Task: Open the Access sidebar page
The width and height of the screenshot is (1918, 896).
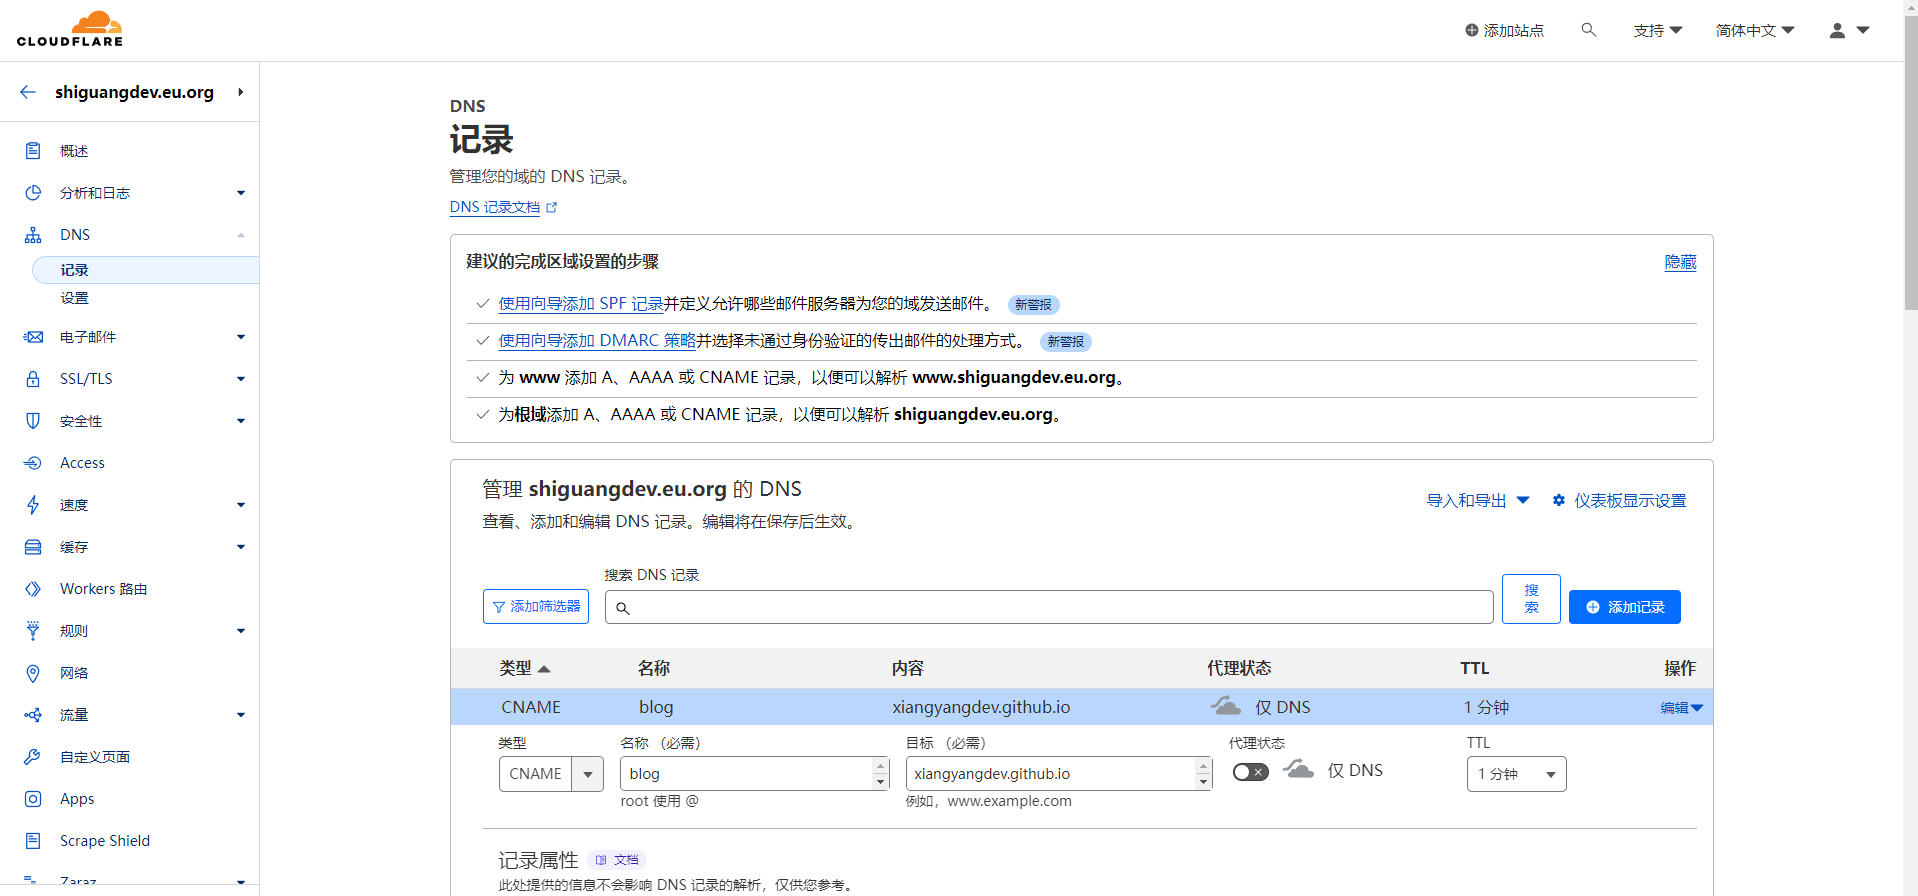Action: coord(82,463)
